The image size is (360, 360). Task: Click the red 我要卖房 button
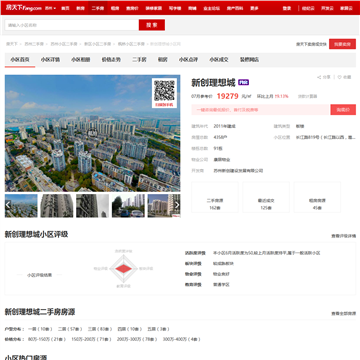click(342, 44)
